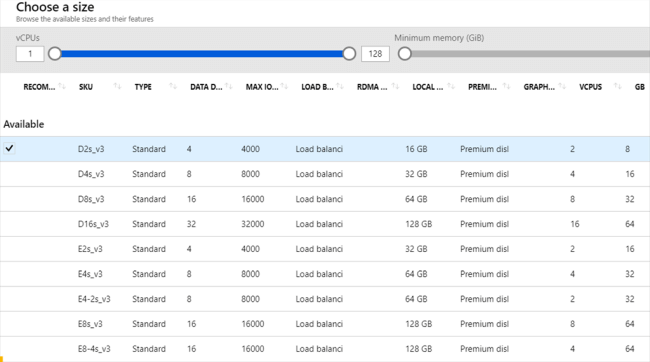Sort by the SKU column arrows icon
This screenshot has height=362, width=650.
(118, 86)
